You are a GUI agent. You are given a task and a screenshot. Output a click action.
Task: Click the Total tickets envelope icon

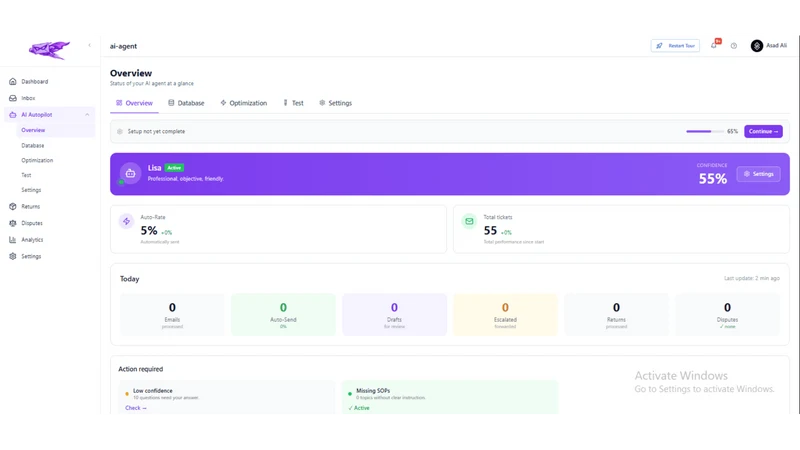469,221
